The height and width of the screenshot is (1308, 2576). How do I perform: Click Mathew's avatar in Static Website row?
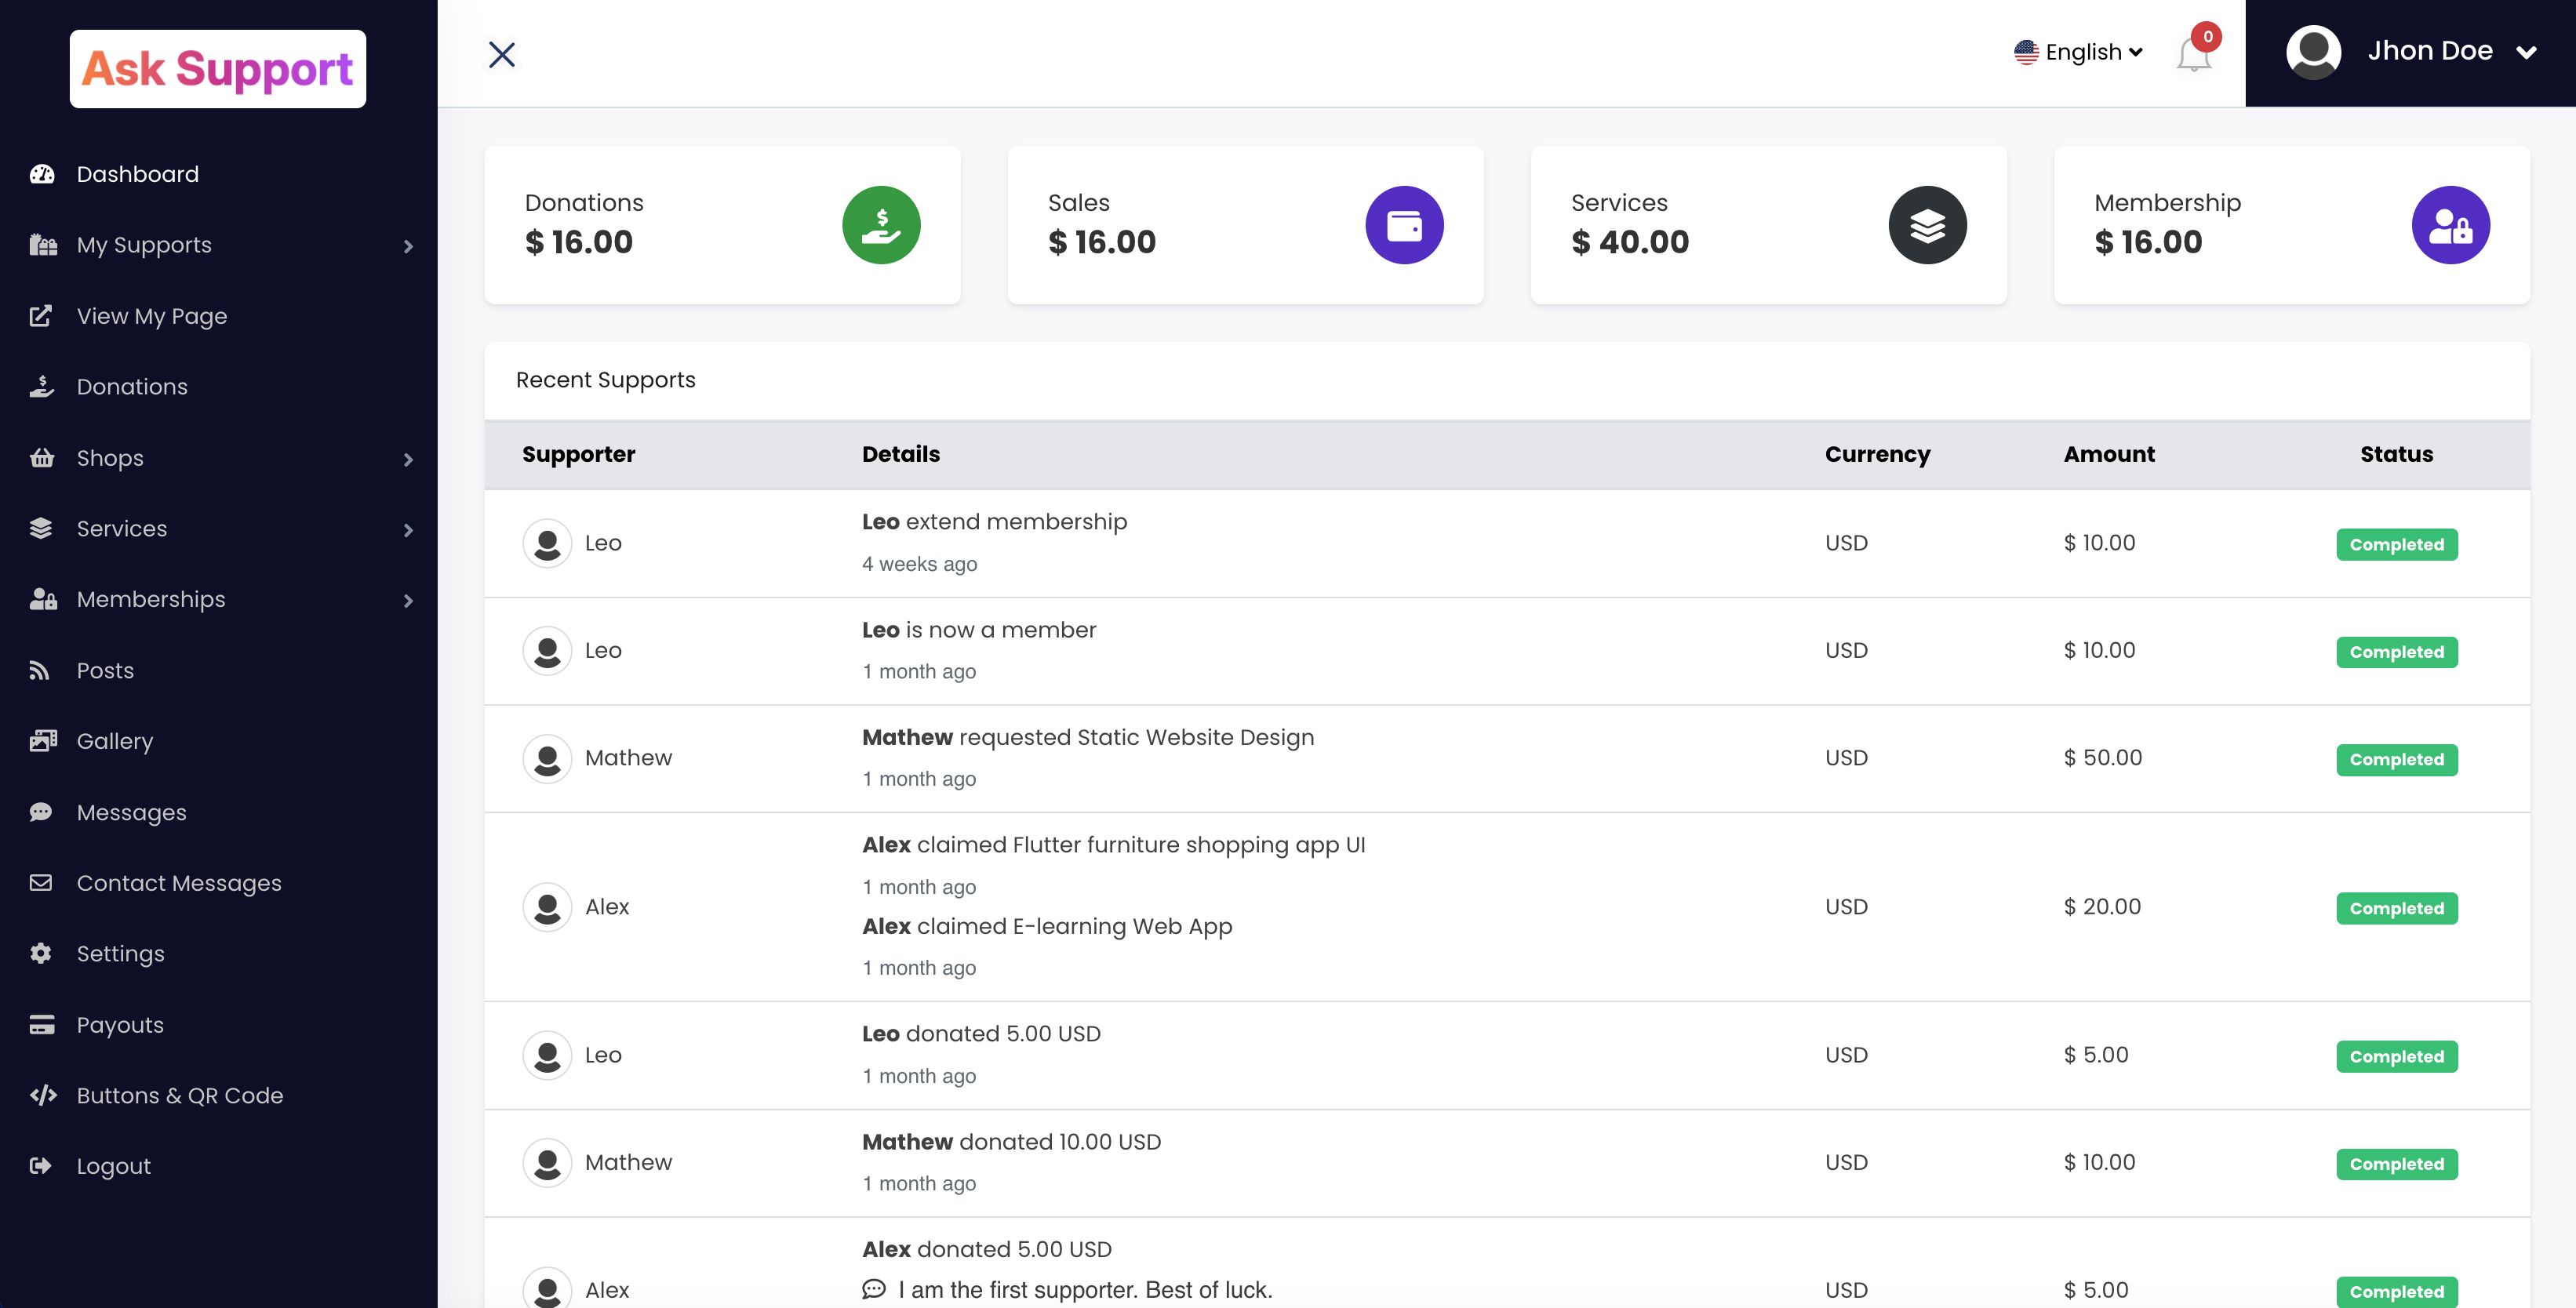click(547, 758)
